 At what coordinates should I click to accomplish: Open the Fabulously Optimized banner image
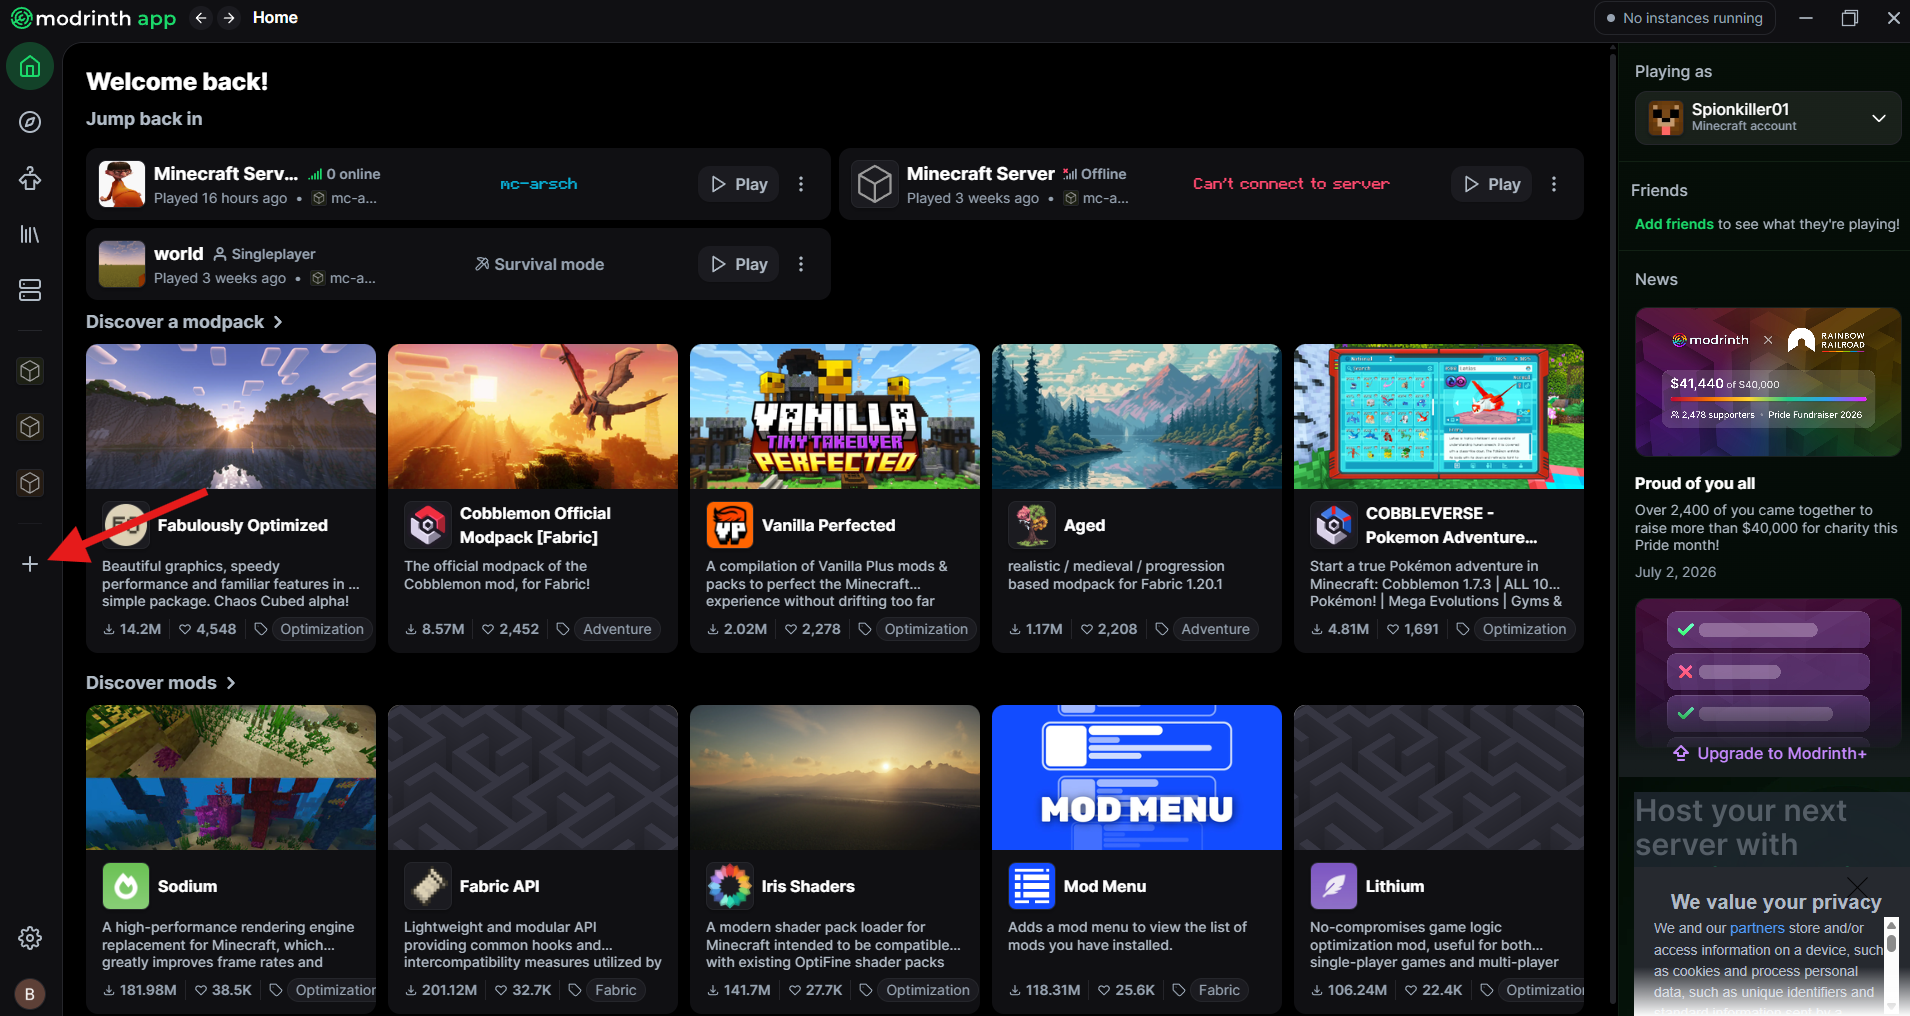(x=231, y=417)
